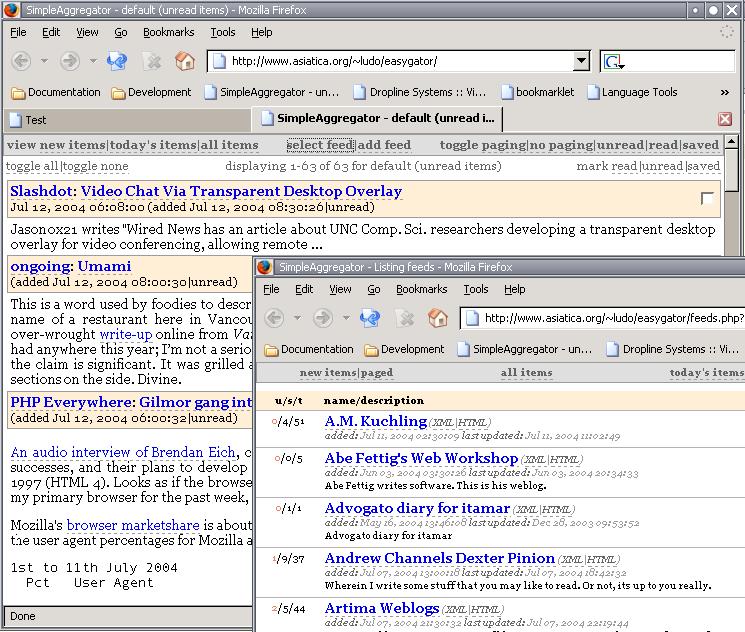Screen dimensions: 745x632
Task: Open Forward history dropdown in Listing feeds window
Action: [x=346, y=317]
